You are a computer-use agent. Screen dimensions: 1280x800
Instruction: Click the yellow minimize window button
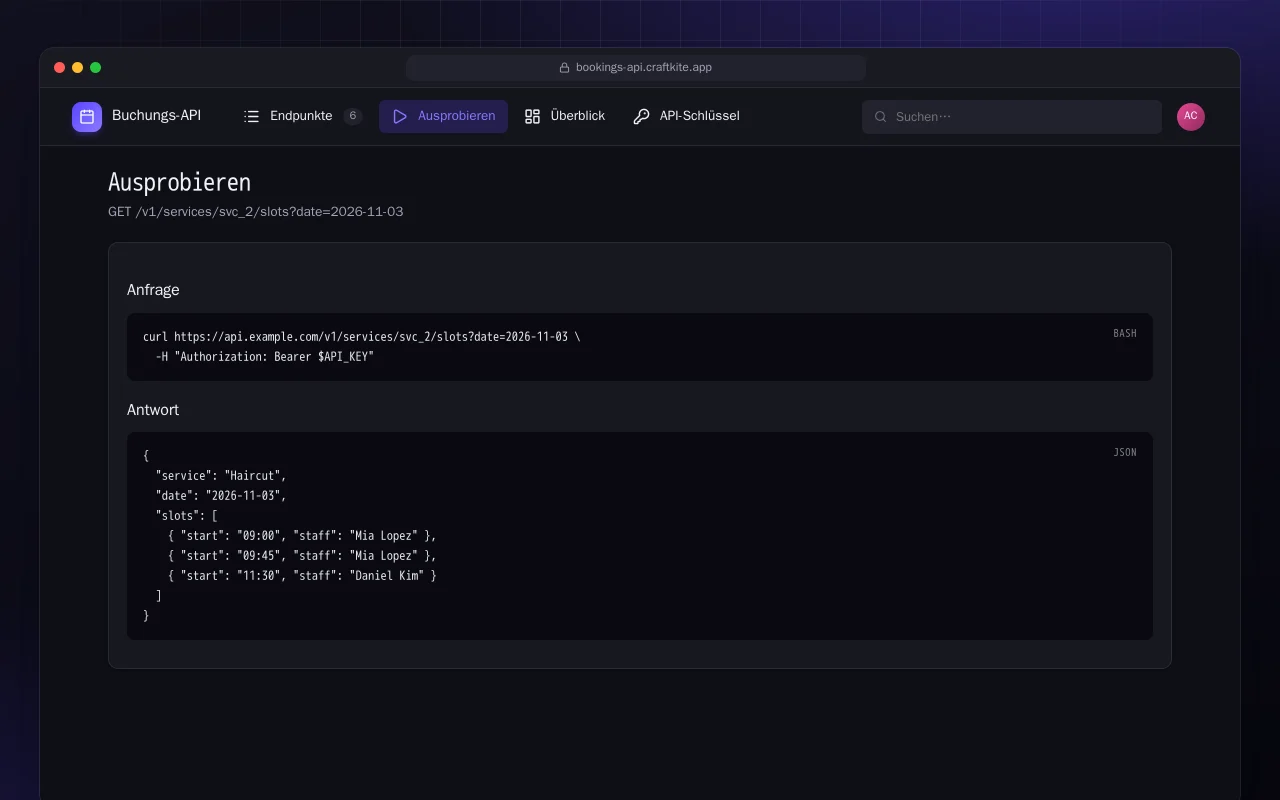(x=77, y=68)
